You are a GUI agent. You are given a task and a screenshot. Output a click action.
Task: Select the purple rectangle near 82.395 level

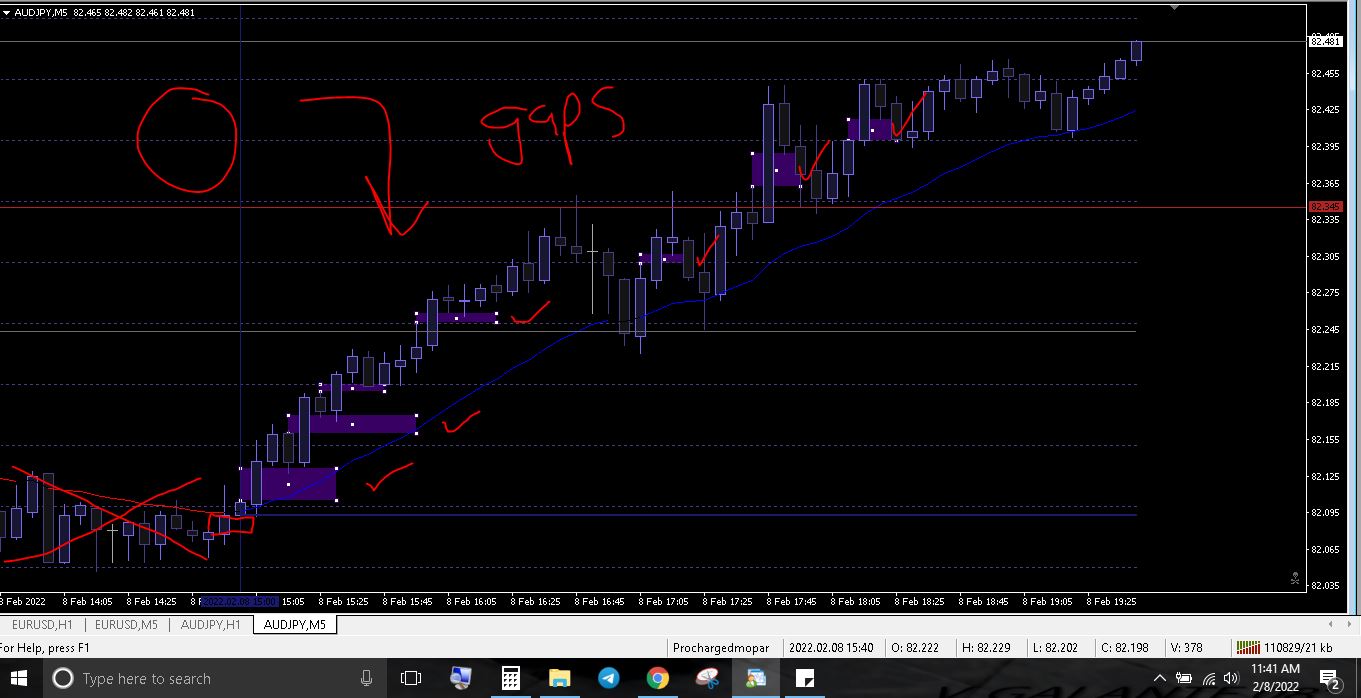pyautogui.click(x=775, y=169)
